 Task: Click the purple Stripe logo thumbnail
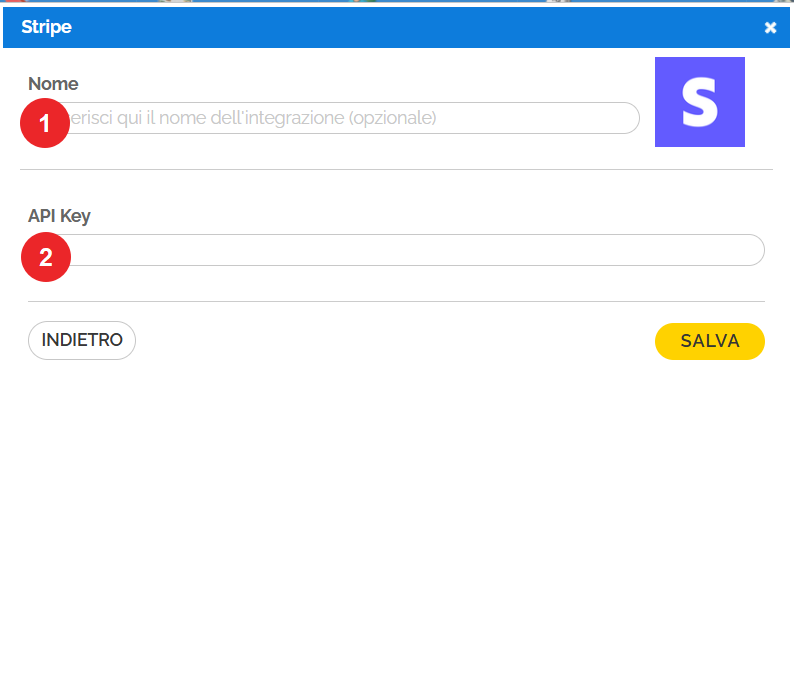699,102
